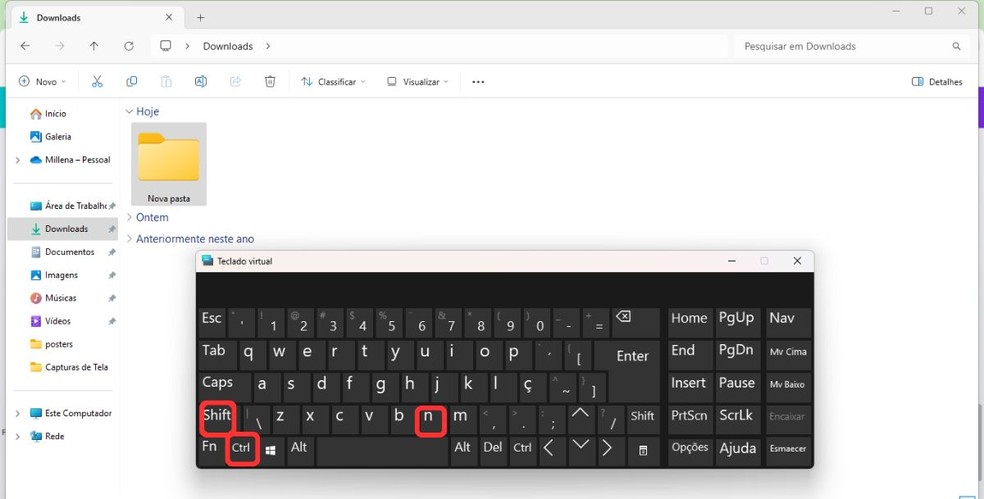Toggle the Detalhes pane
Screen dimensions: 984x499
937,82
